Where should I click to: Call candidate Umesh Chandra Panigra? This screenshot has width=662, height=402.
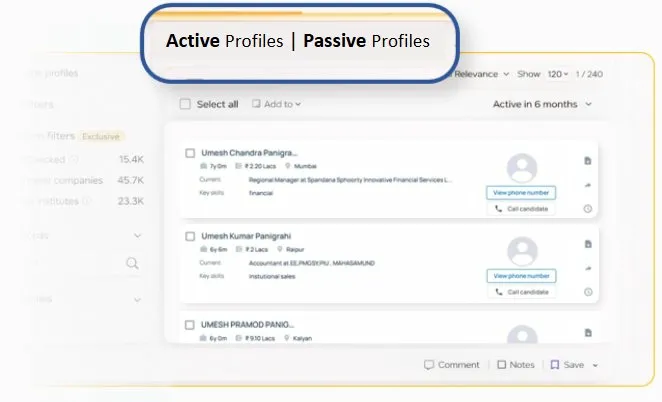tap(521, 209)
